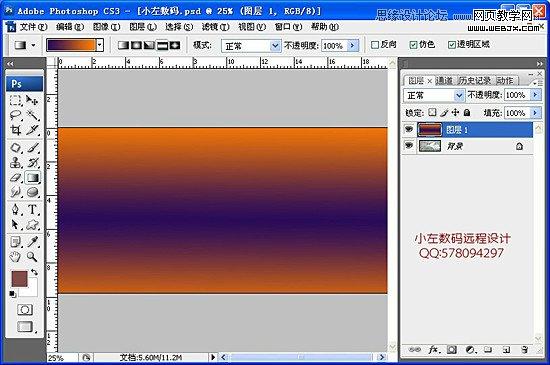Open the layer blend mode 正常 dropdown
This screenshot has height=365, width=550.
[434, 95]
